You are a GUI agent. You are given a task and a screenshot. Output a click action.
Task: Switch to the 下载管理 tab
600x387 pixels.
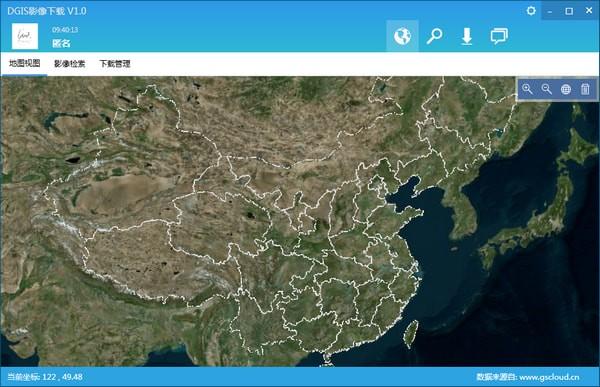pos(115,64)
